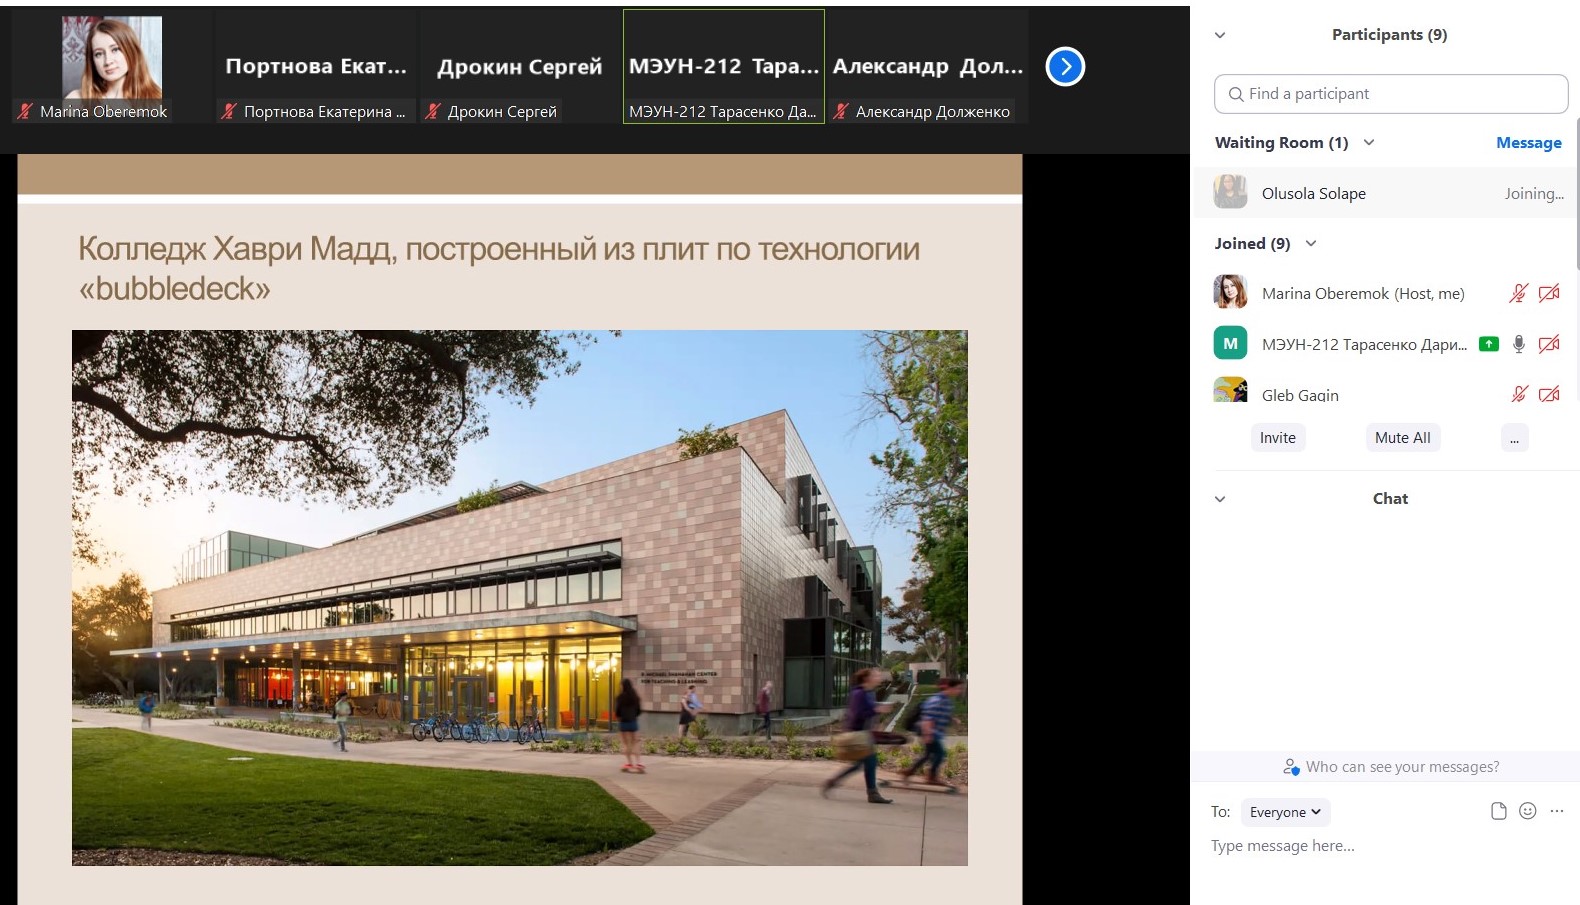Collapse the Joined participants list
Screen dimensions: 1580x905
1311,243
